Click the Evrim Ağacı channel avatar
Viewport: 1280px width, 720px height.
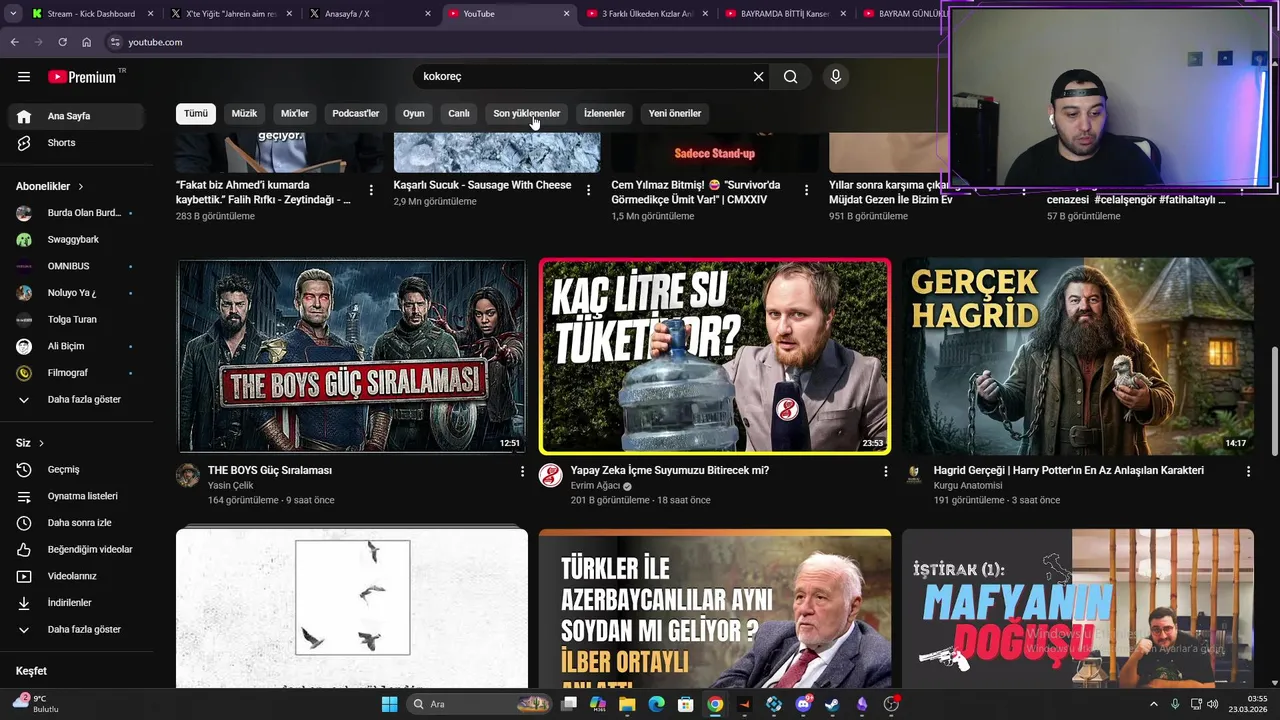tap(551, 475)
